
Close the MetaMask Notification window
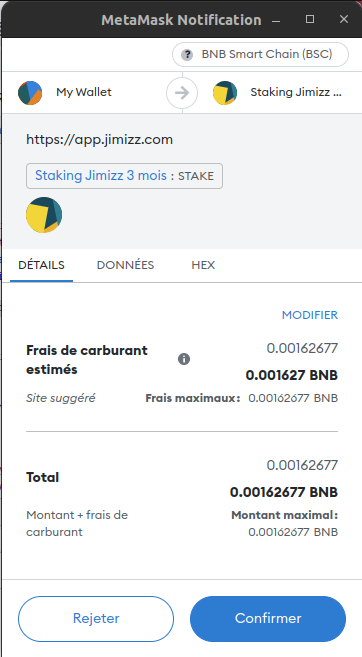pyautogui.click(x=344, y=19)
